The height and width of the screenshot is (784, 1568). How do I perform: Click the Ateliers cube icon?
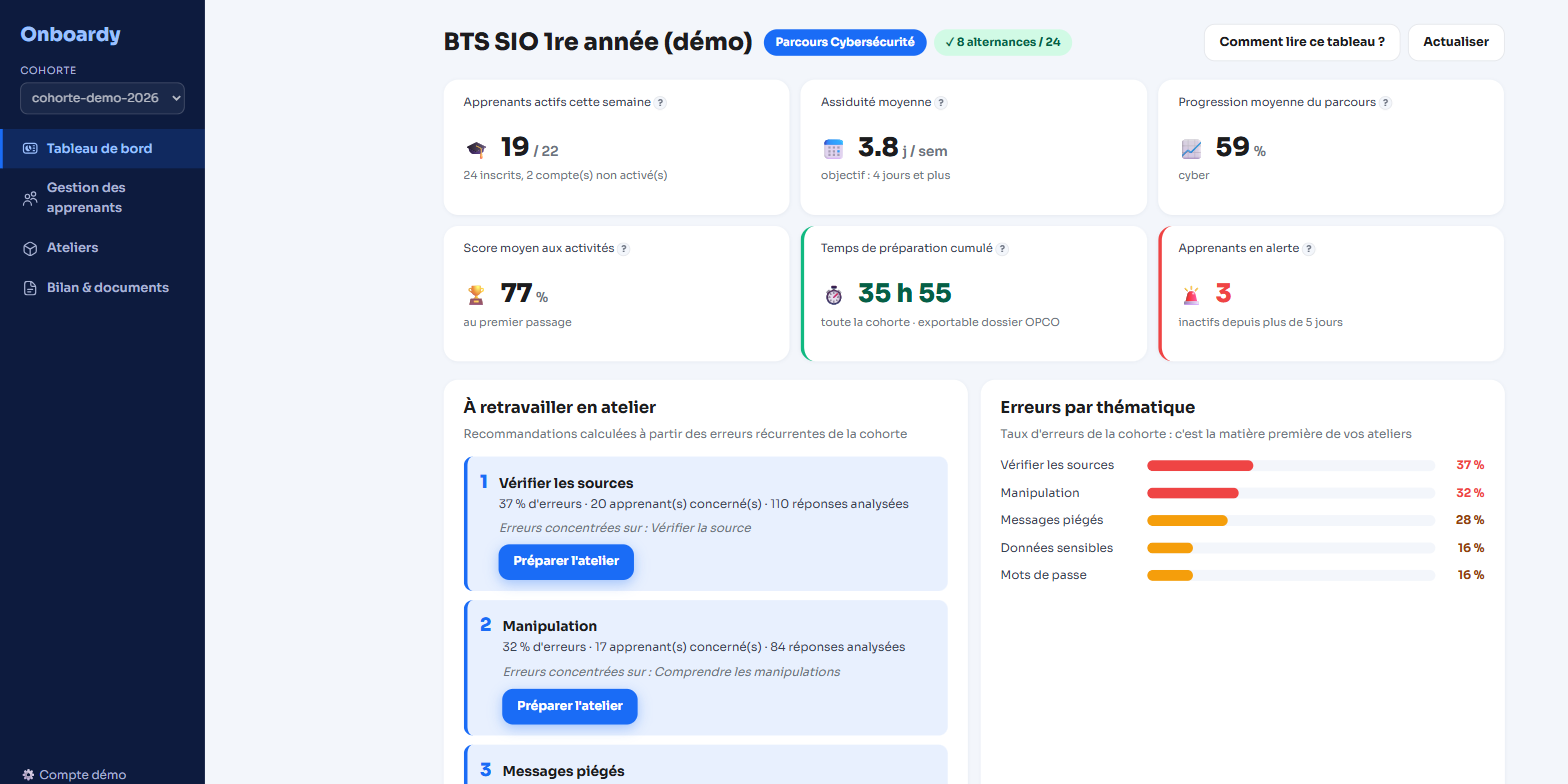click(30, 248)
